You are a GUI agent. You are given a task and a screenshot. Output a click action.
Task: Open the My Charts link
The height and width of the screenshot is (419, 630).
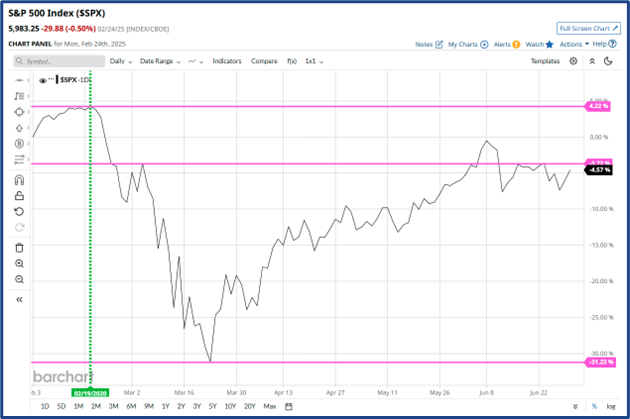[x=467, y=44]
